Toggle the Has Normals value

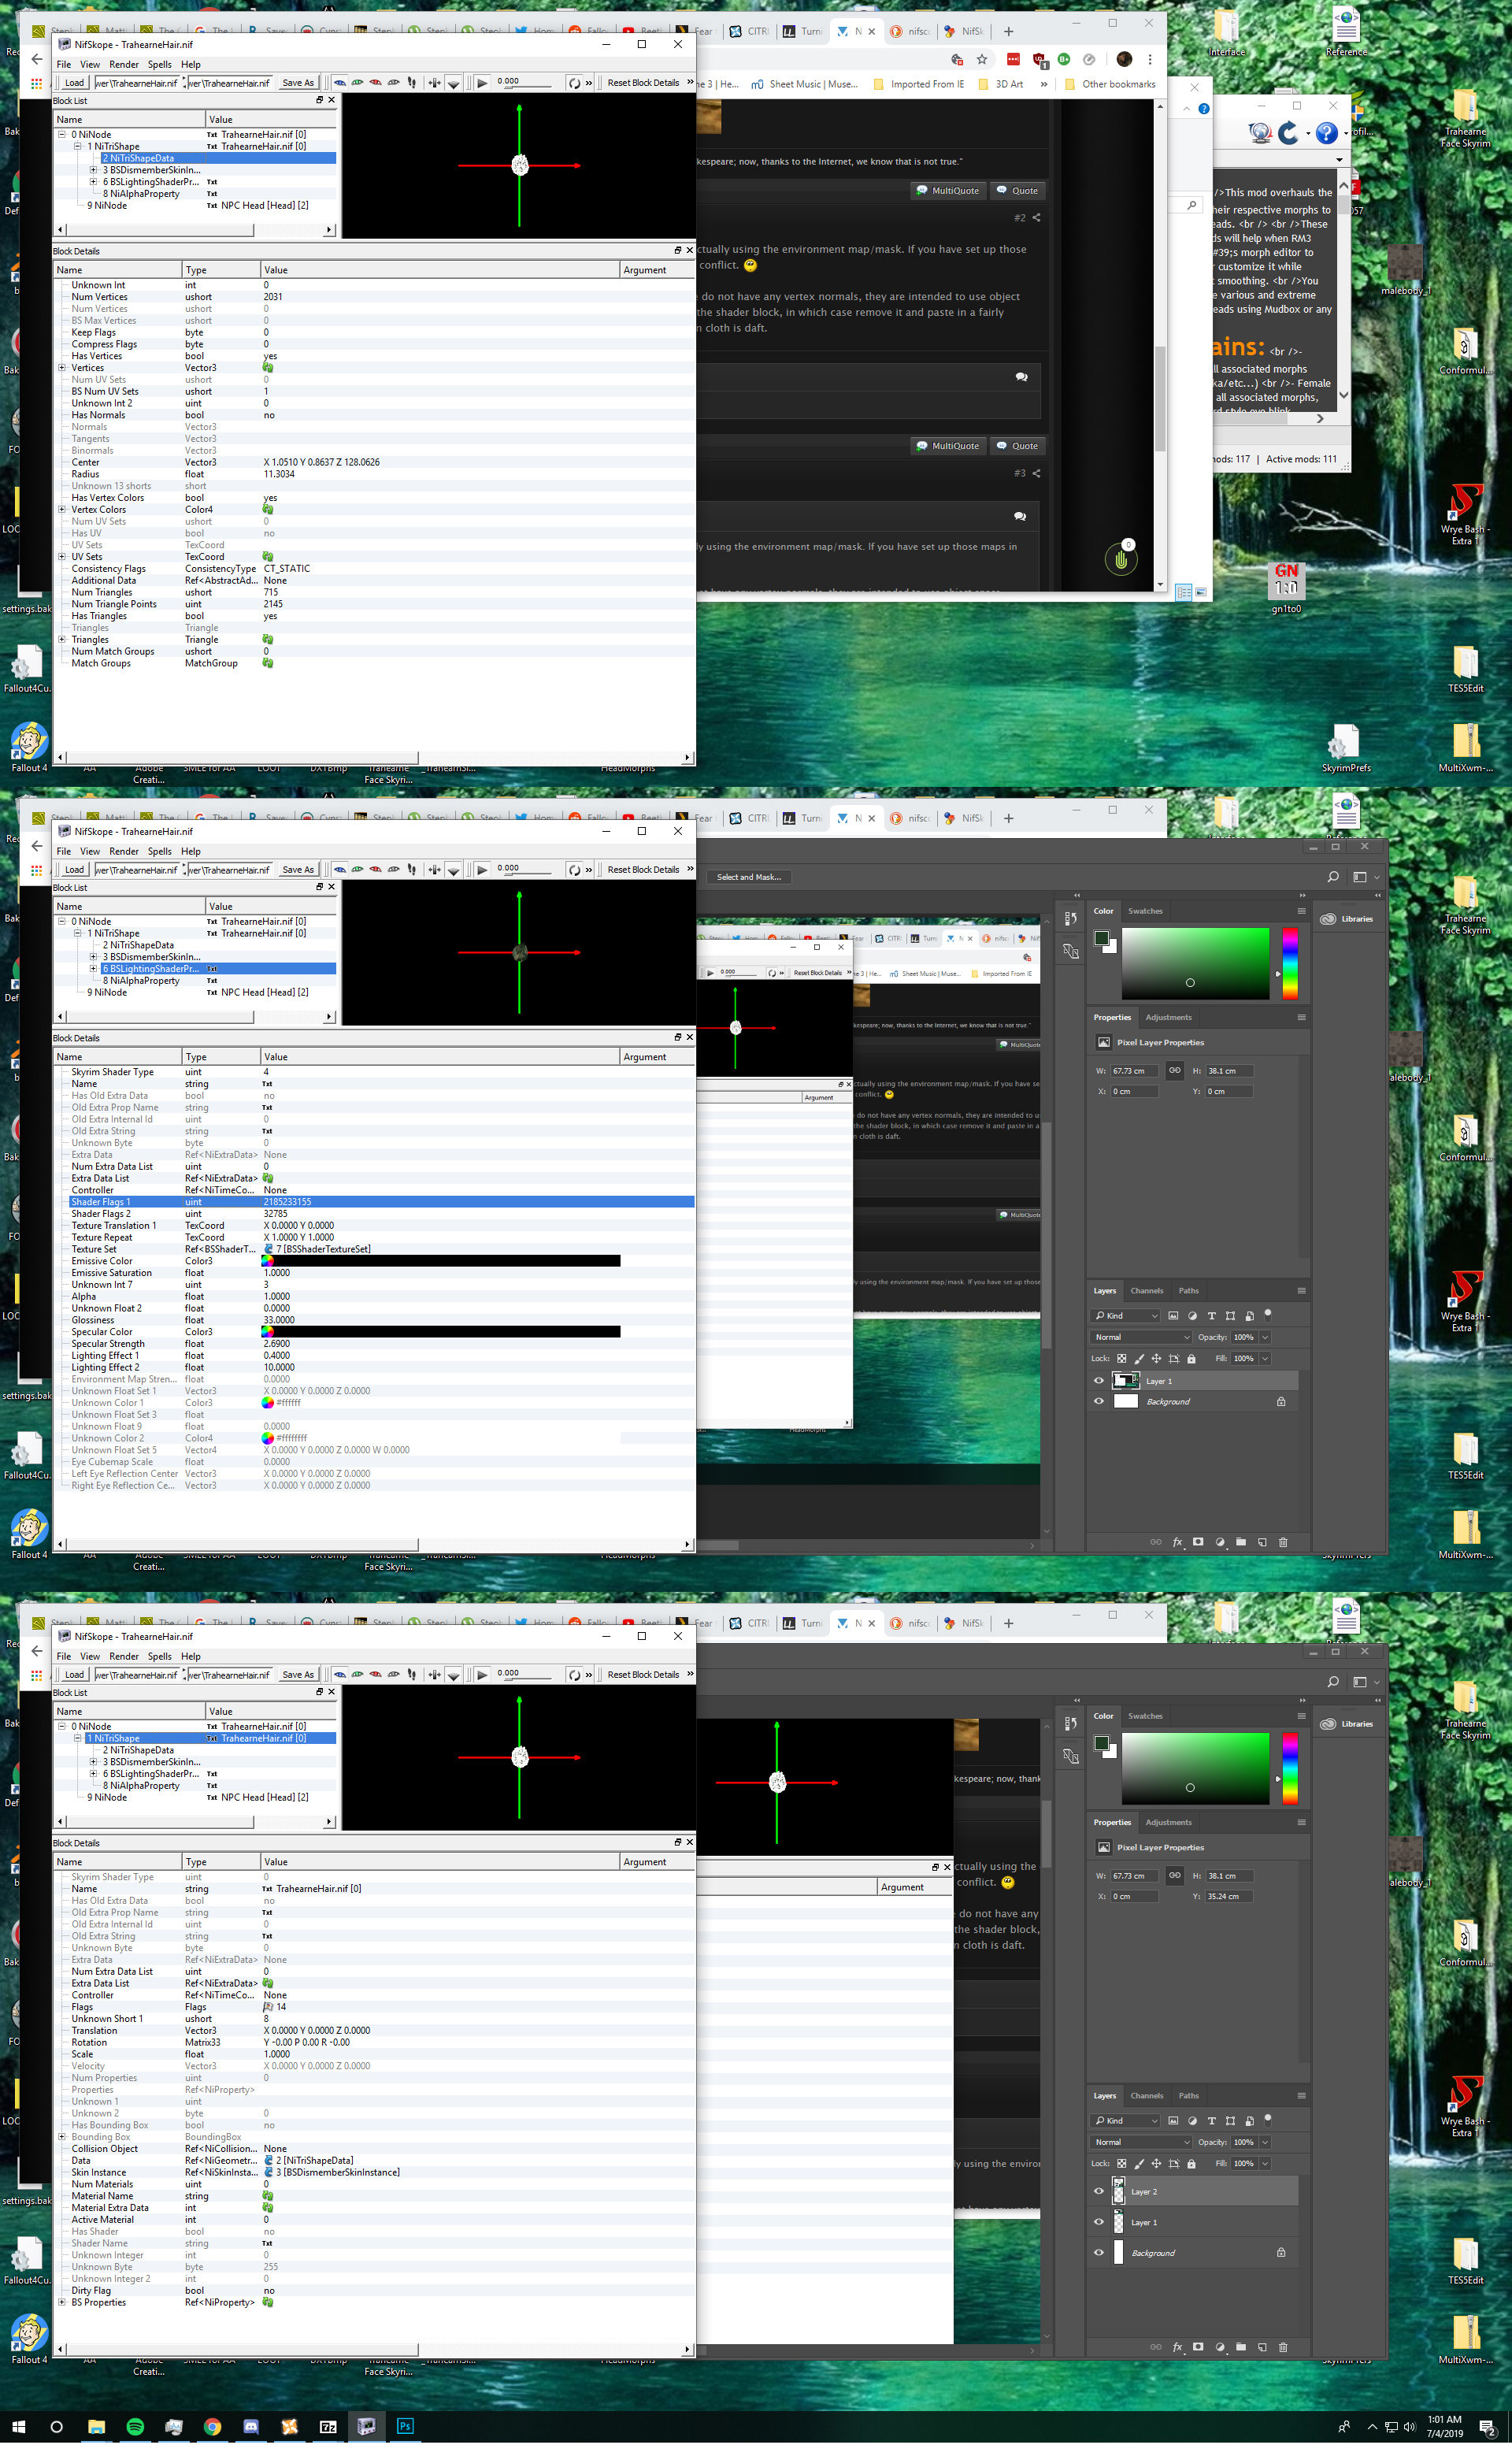pos(269,415)
